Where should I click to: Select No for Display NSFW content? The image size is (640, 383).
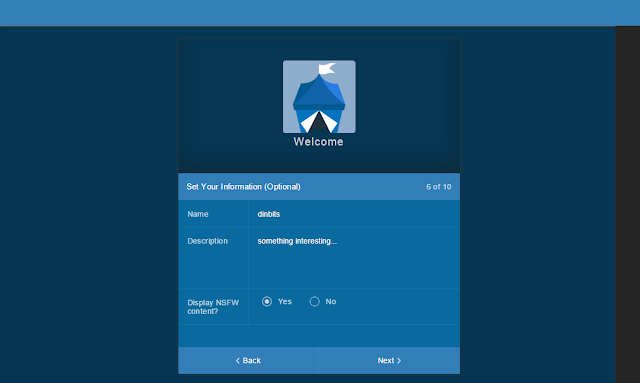click(315, 302)
